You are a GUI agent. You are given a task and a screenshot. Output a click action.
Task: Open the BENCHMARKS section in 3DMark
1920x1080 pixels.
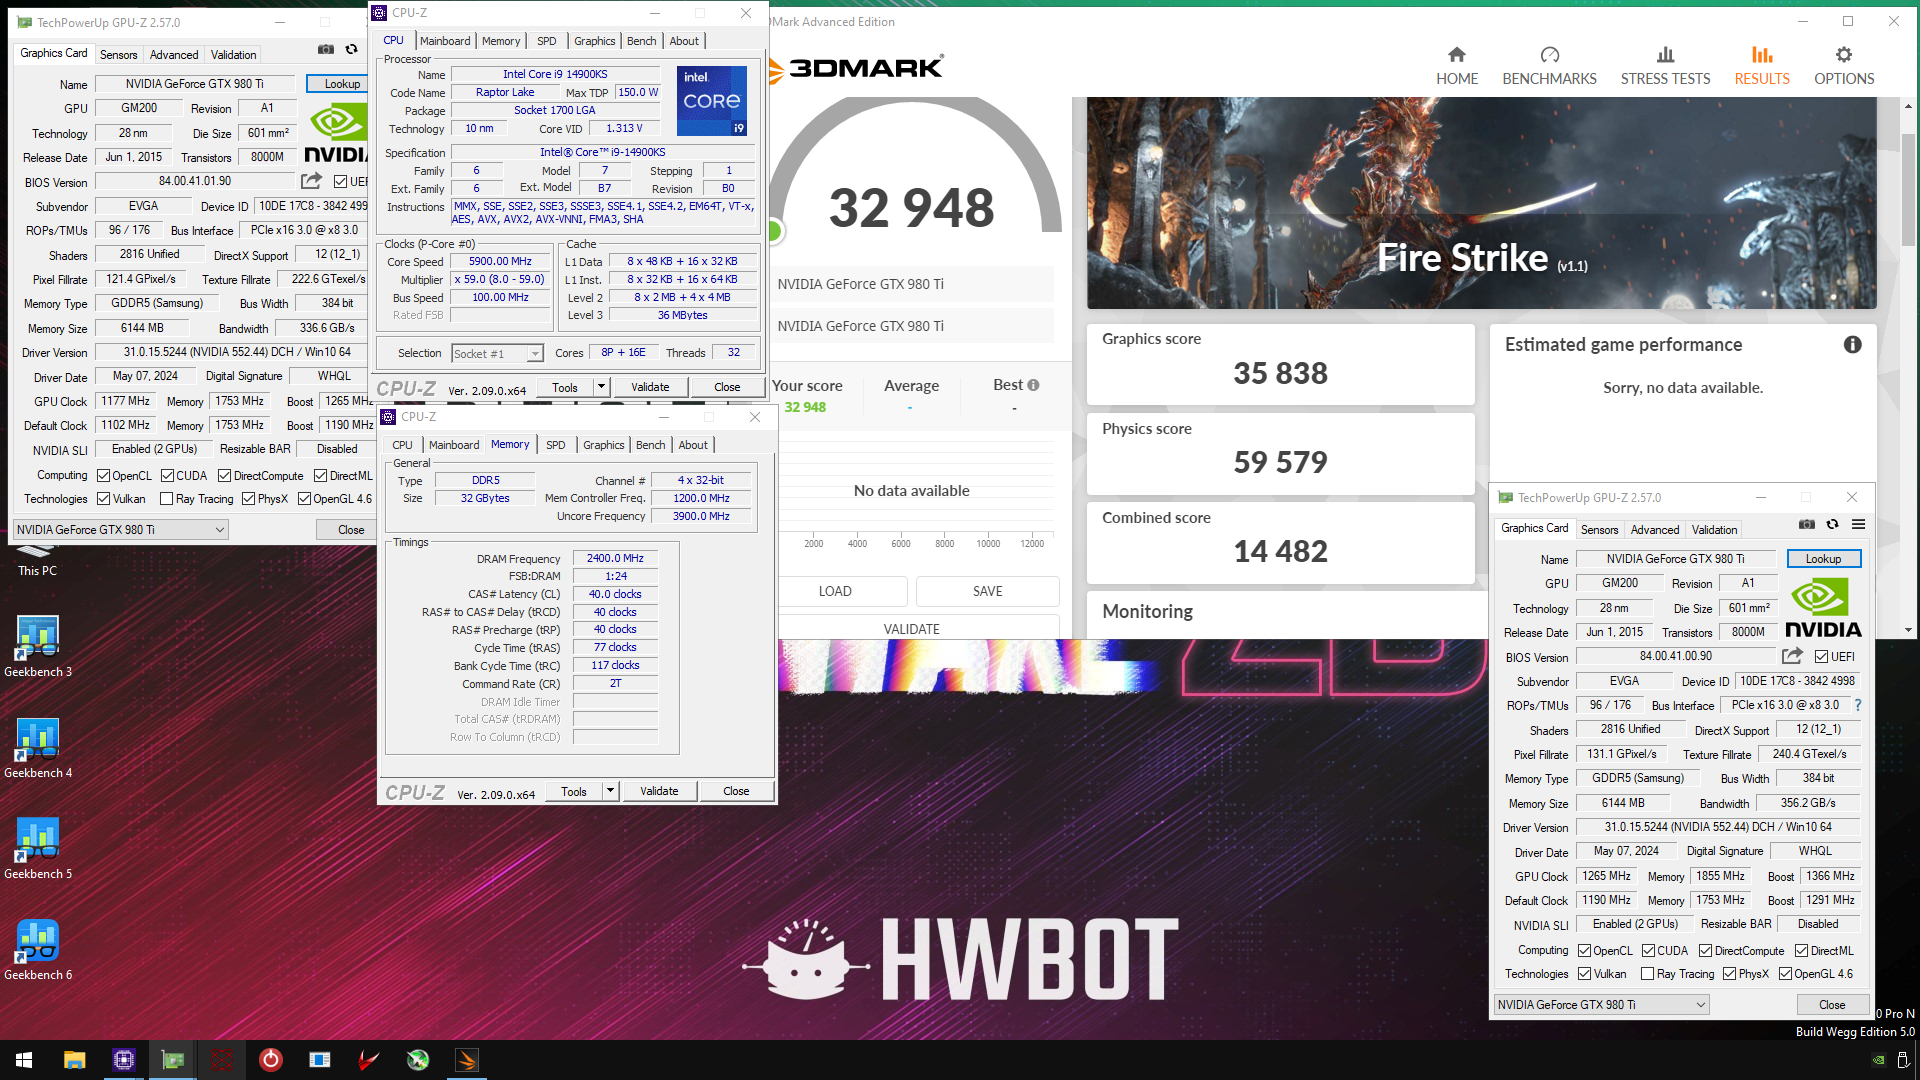point(1549,66)
